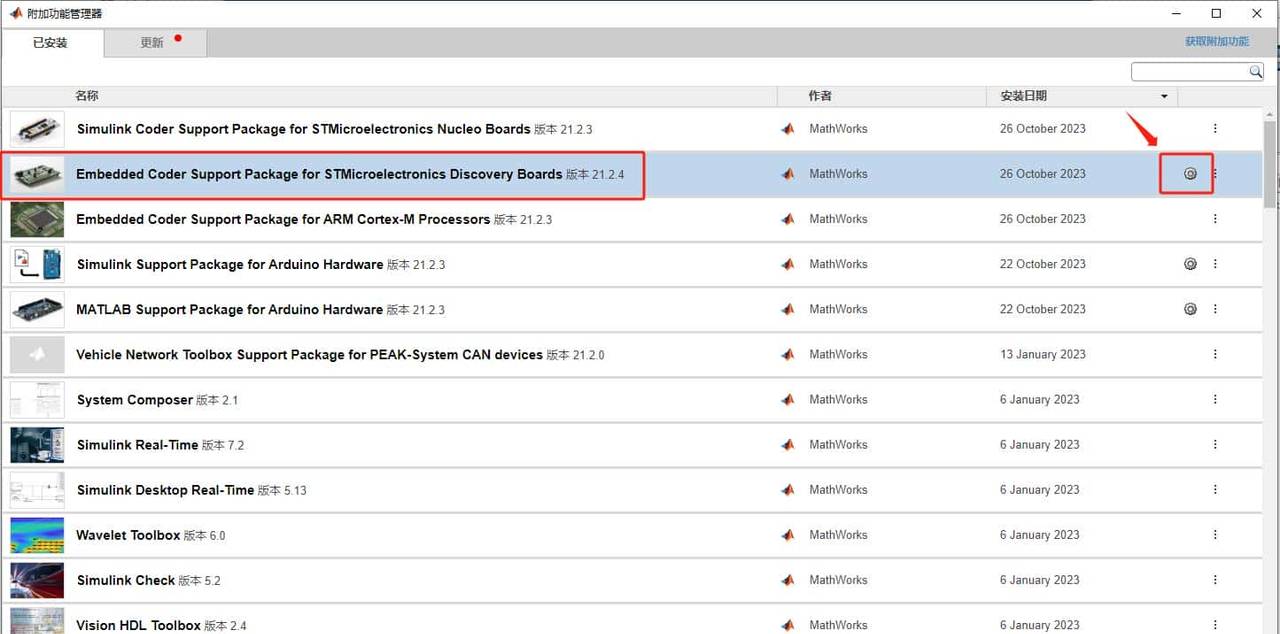Open three-dot menu for ARM Cortex-M Processors

[1215, 219]
